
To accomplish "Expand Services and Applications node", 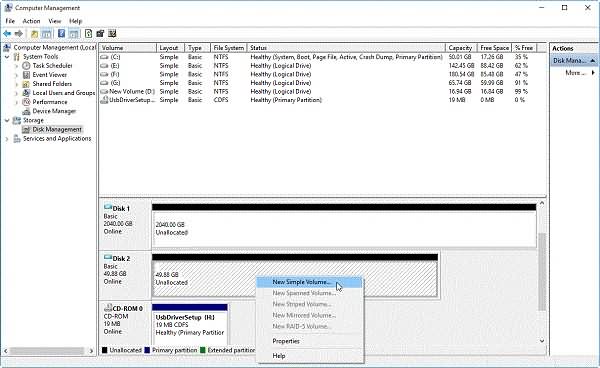I will tap(7, 139).
